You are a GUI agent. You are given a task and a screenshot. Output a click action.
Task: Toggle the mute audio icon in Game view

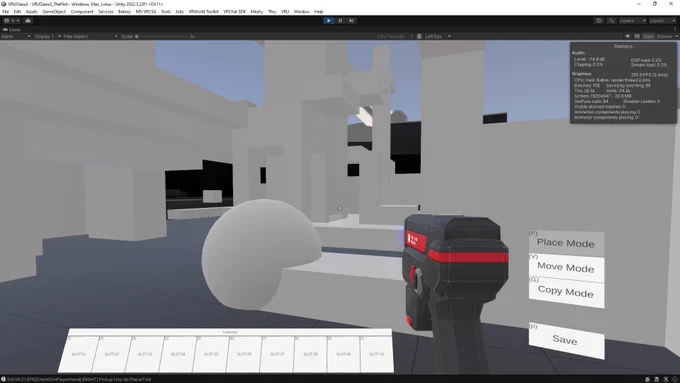[x=628, y=36]
